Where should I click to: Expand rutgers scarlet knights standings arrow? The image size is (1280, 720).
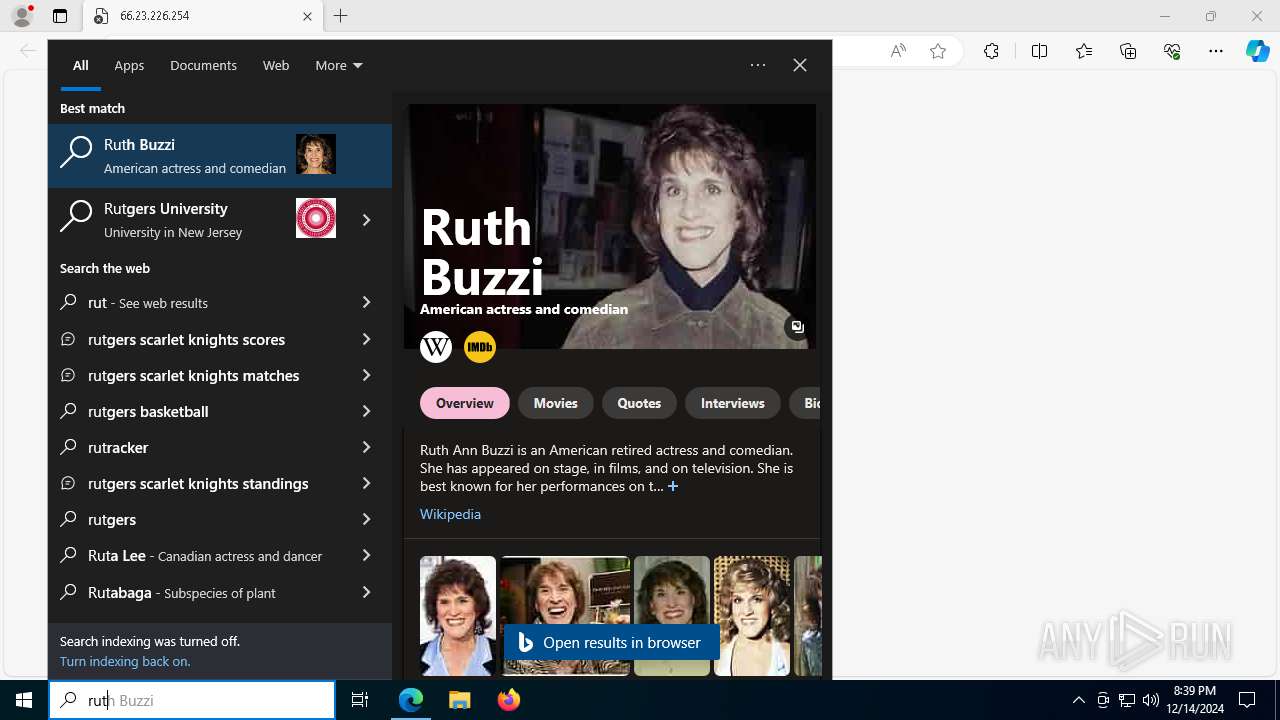pos(366,483)
